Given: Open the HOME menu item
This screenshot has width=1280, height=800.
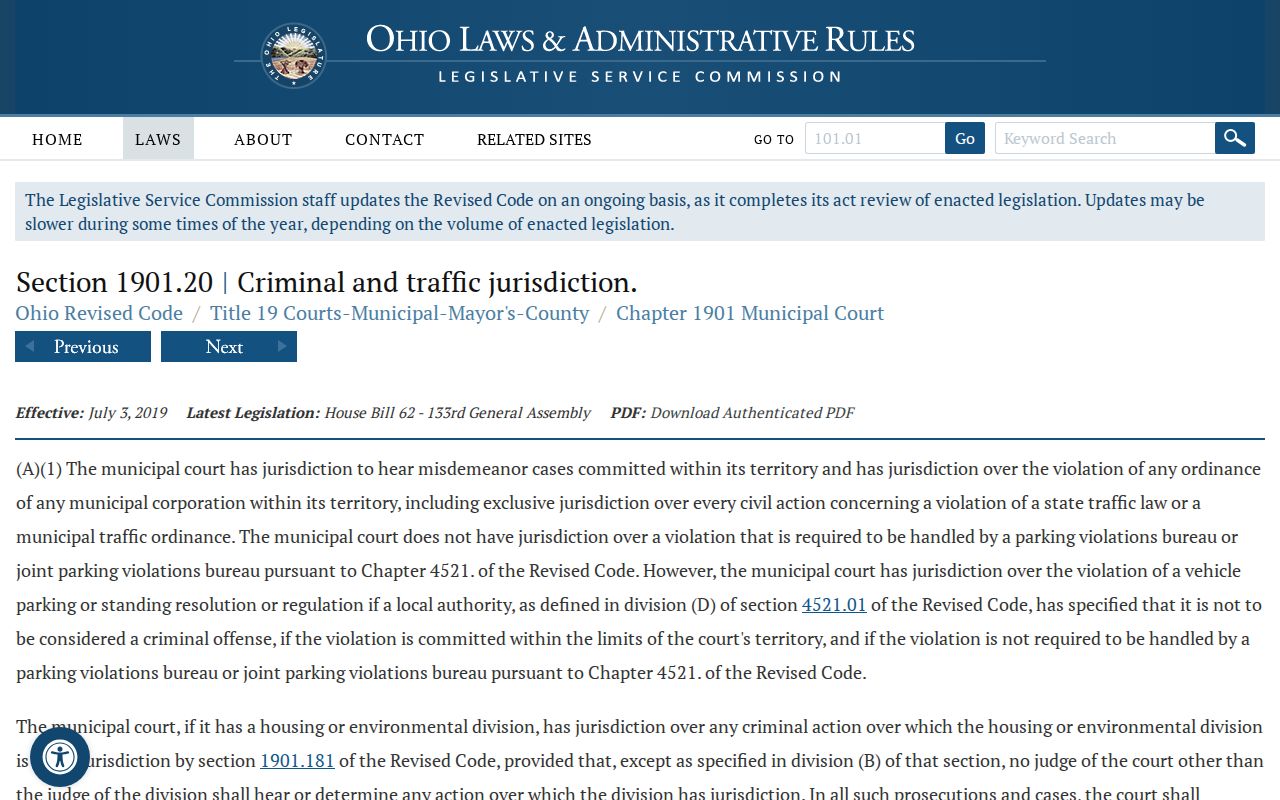Looking at the screenshot, I should (57, 139).
